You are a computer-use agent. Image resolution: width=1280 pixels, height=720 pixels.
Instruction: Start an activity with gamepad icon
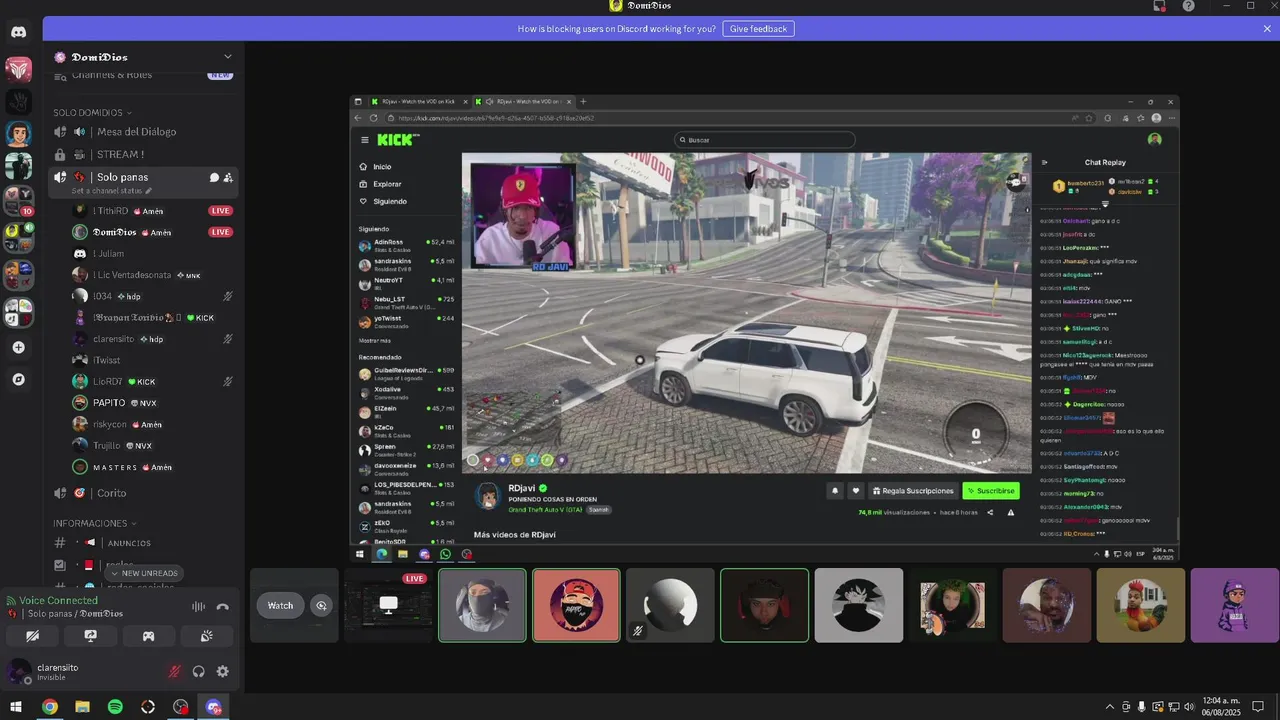148,635
